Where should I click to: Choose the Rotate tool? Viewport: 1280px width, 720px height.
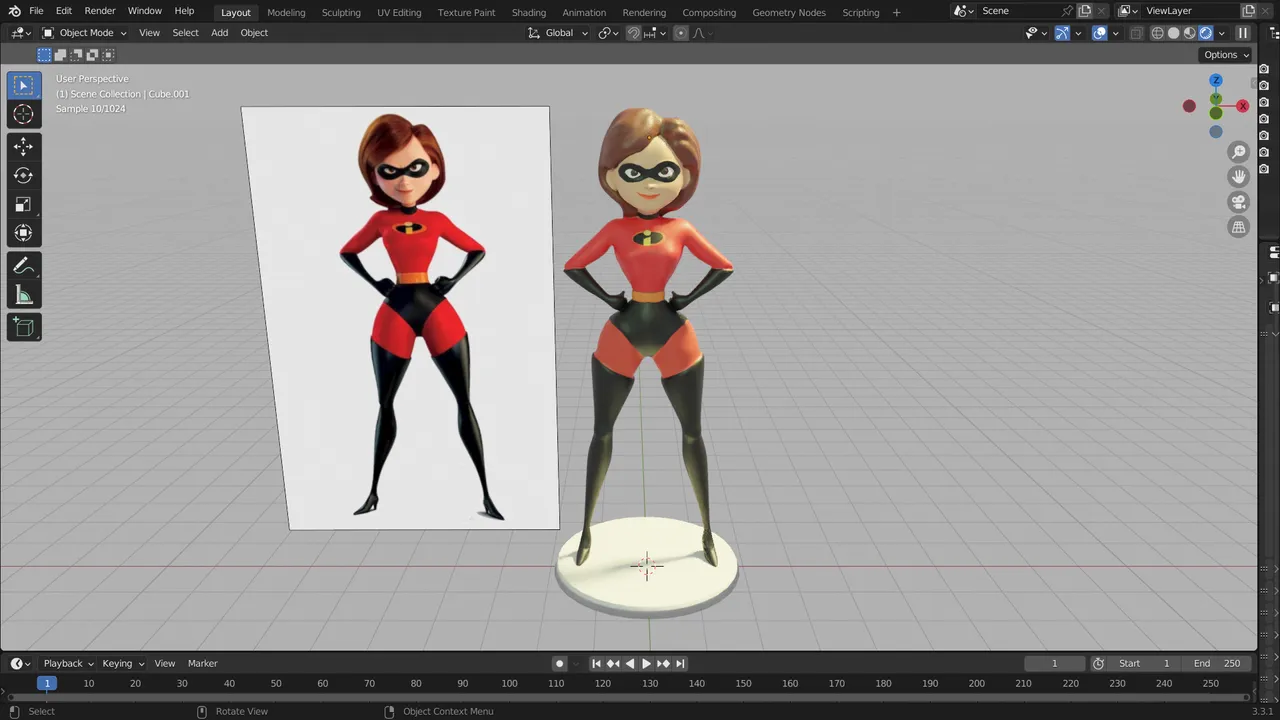click(24, 176)
